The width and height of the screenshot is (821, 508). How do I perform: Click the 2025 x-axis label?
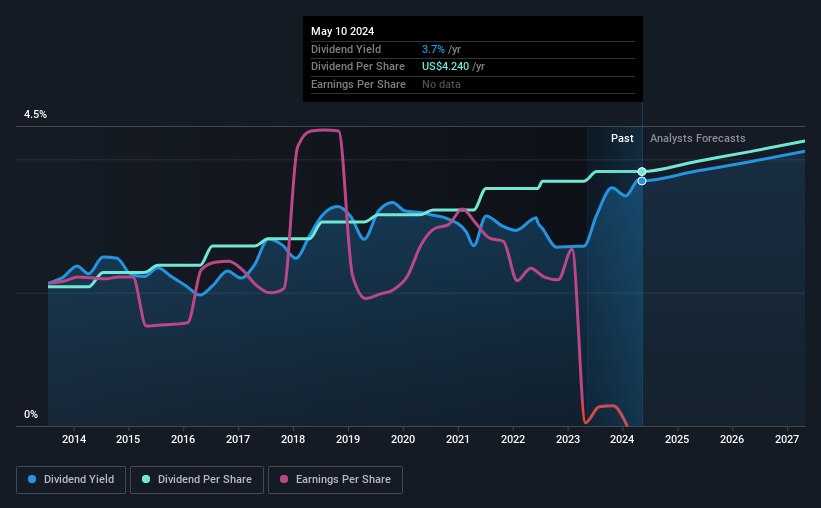[x=677, y=439]
